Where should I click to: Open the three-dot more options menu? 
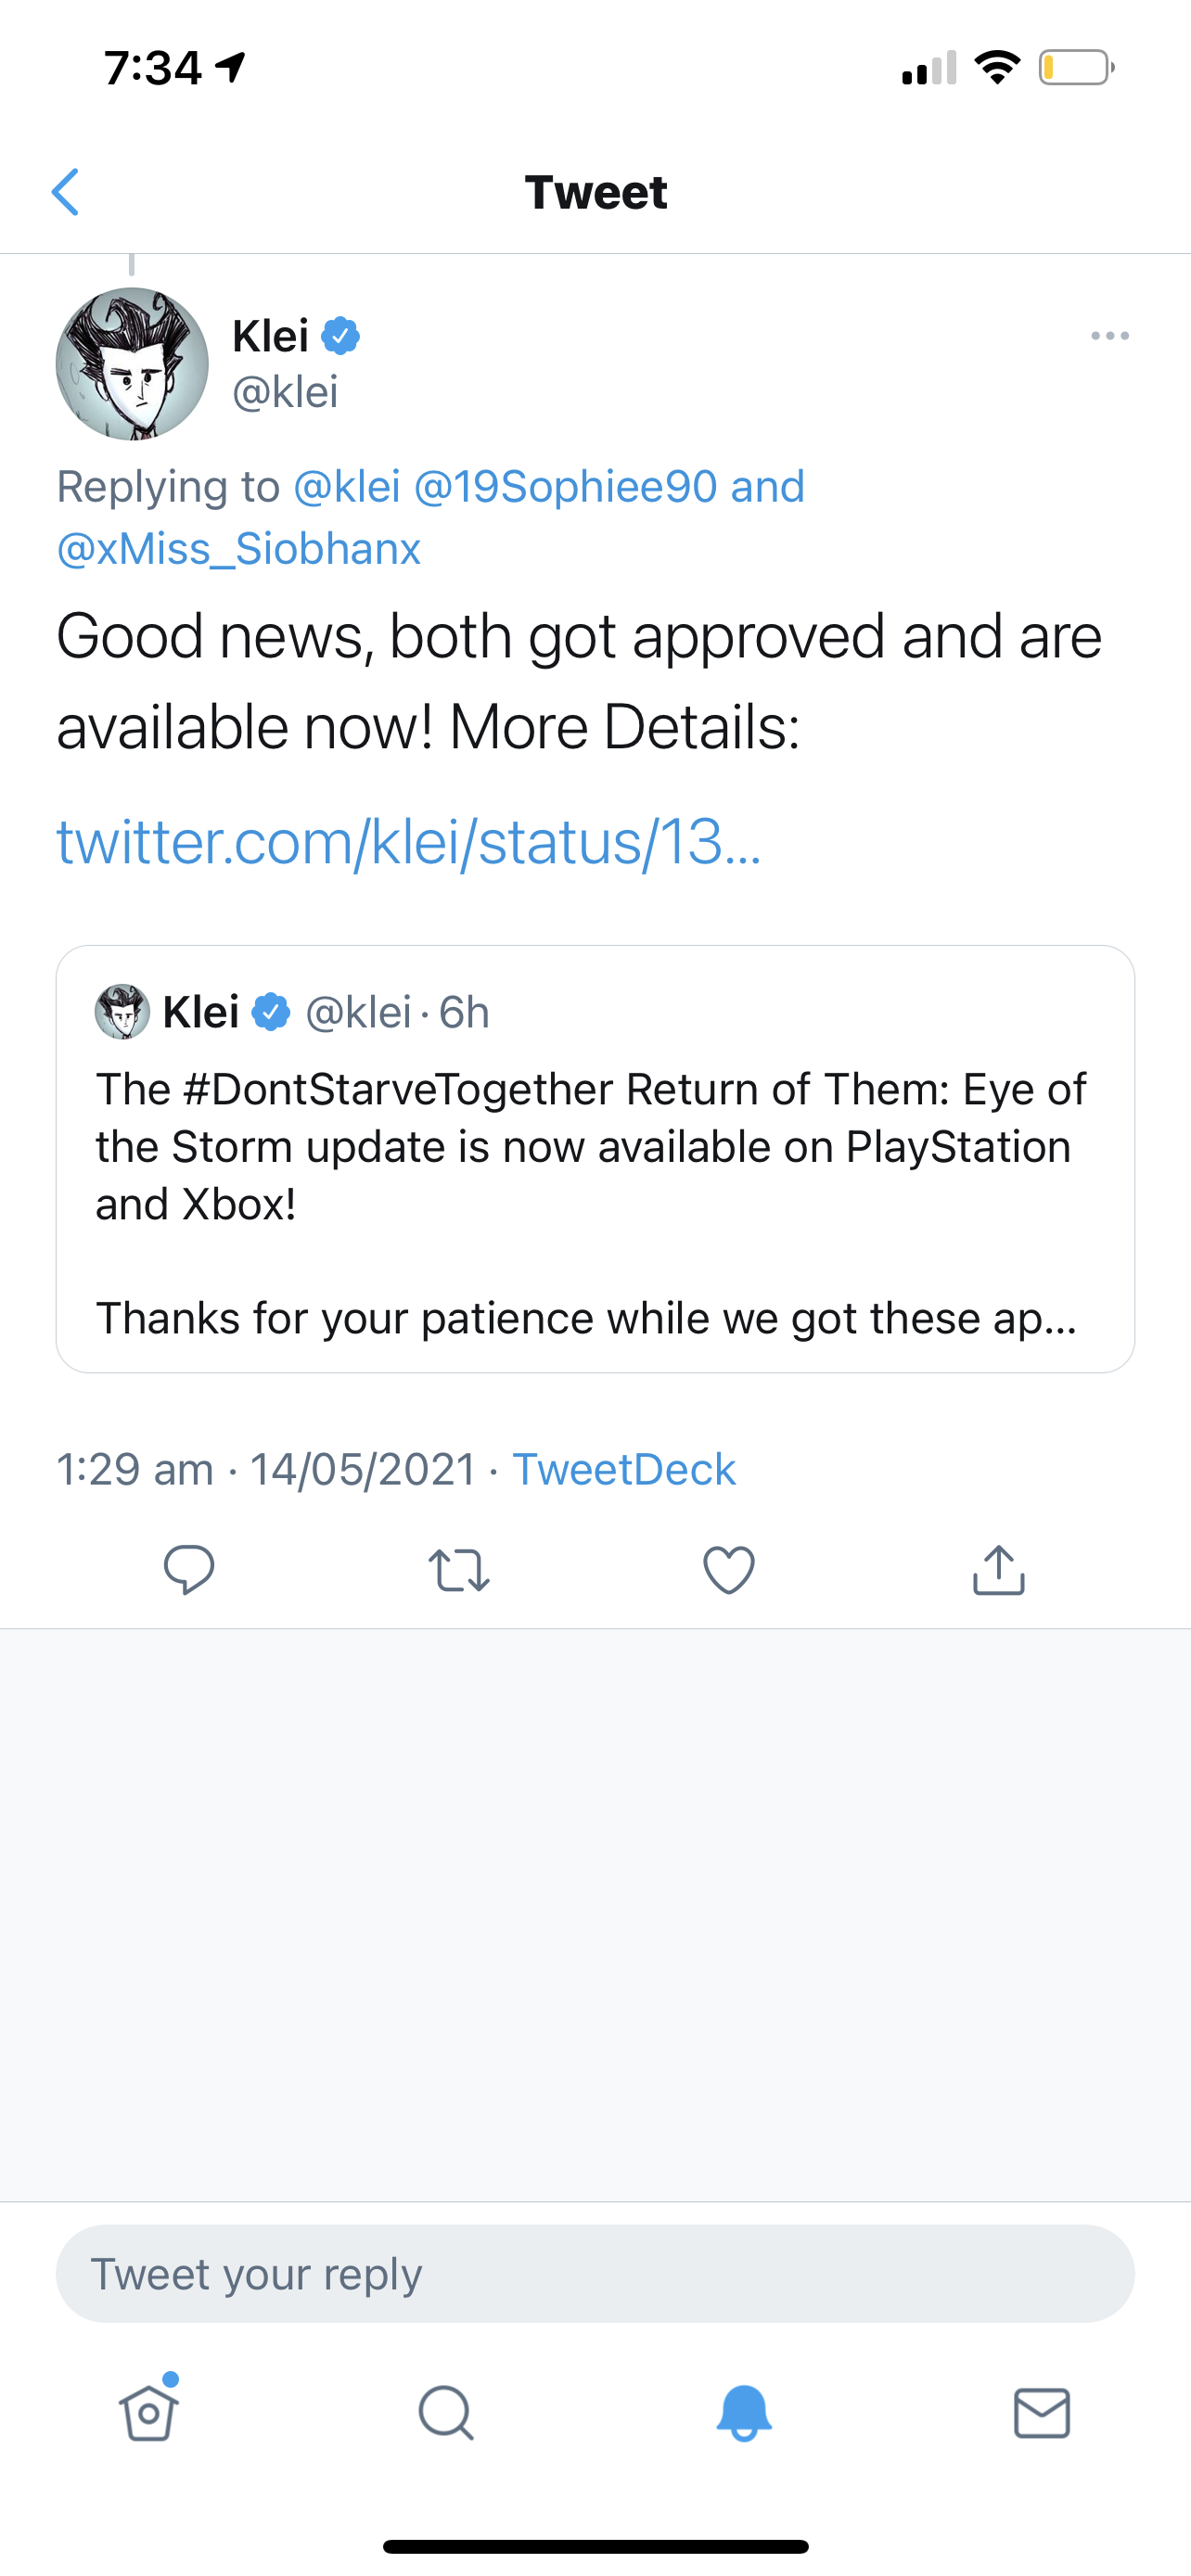1109,336
